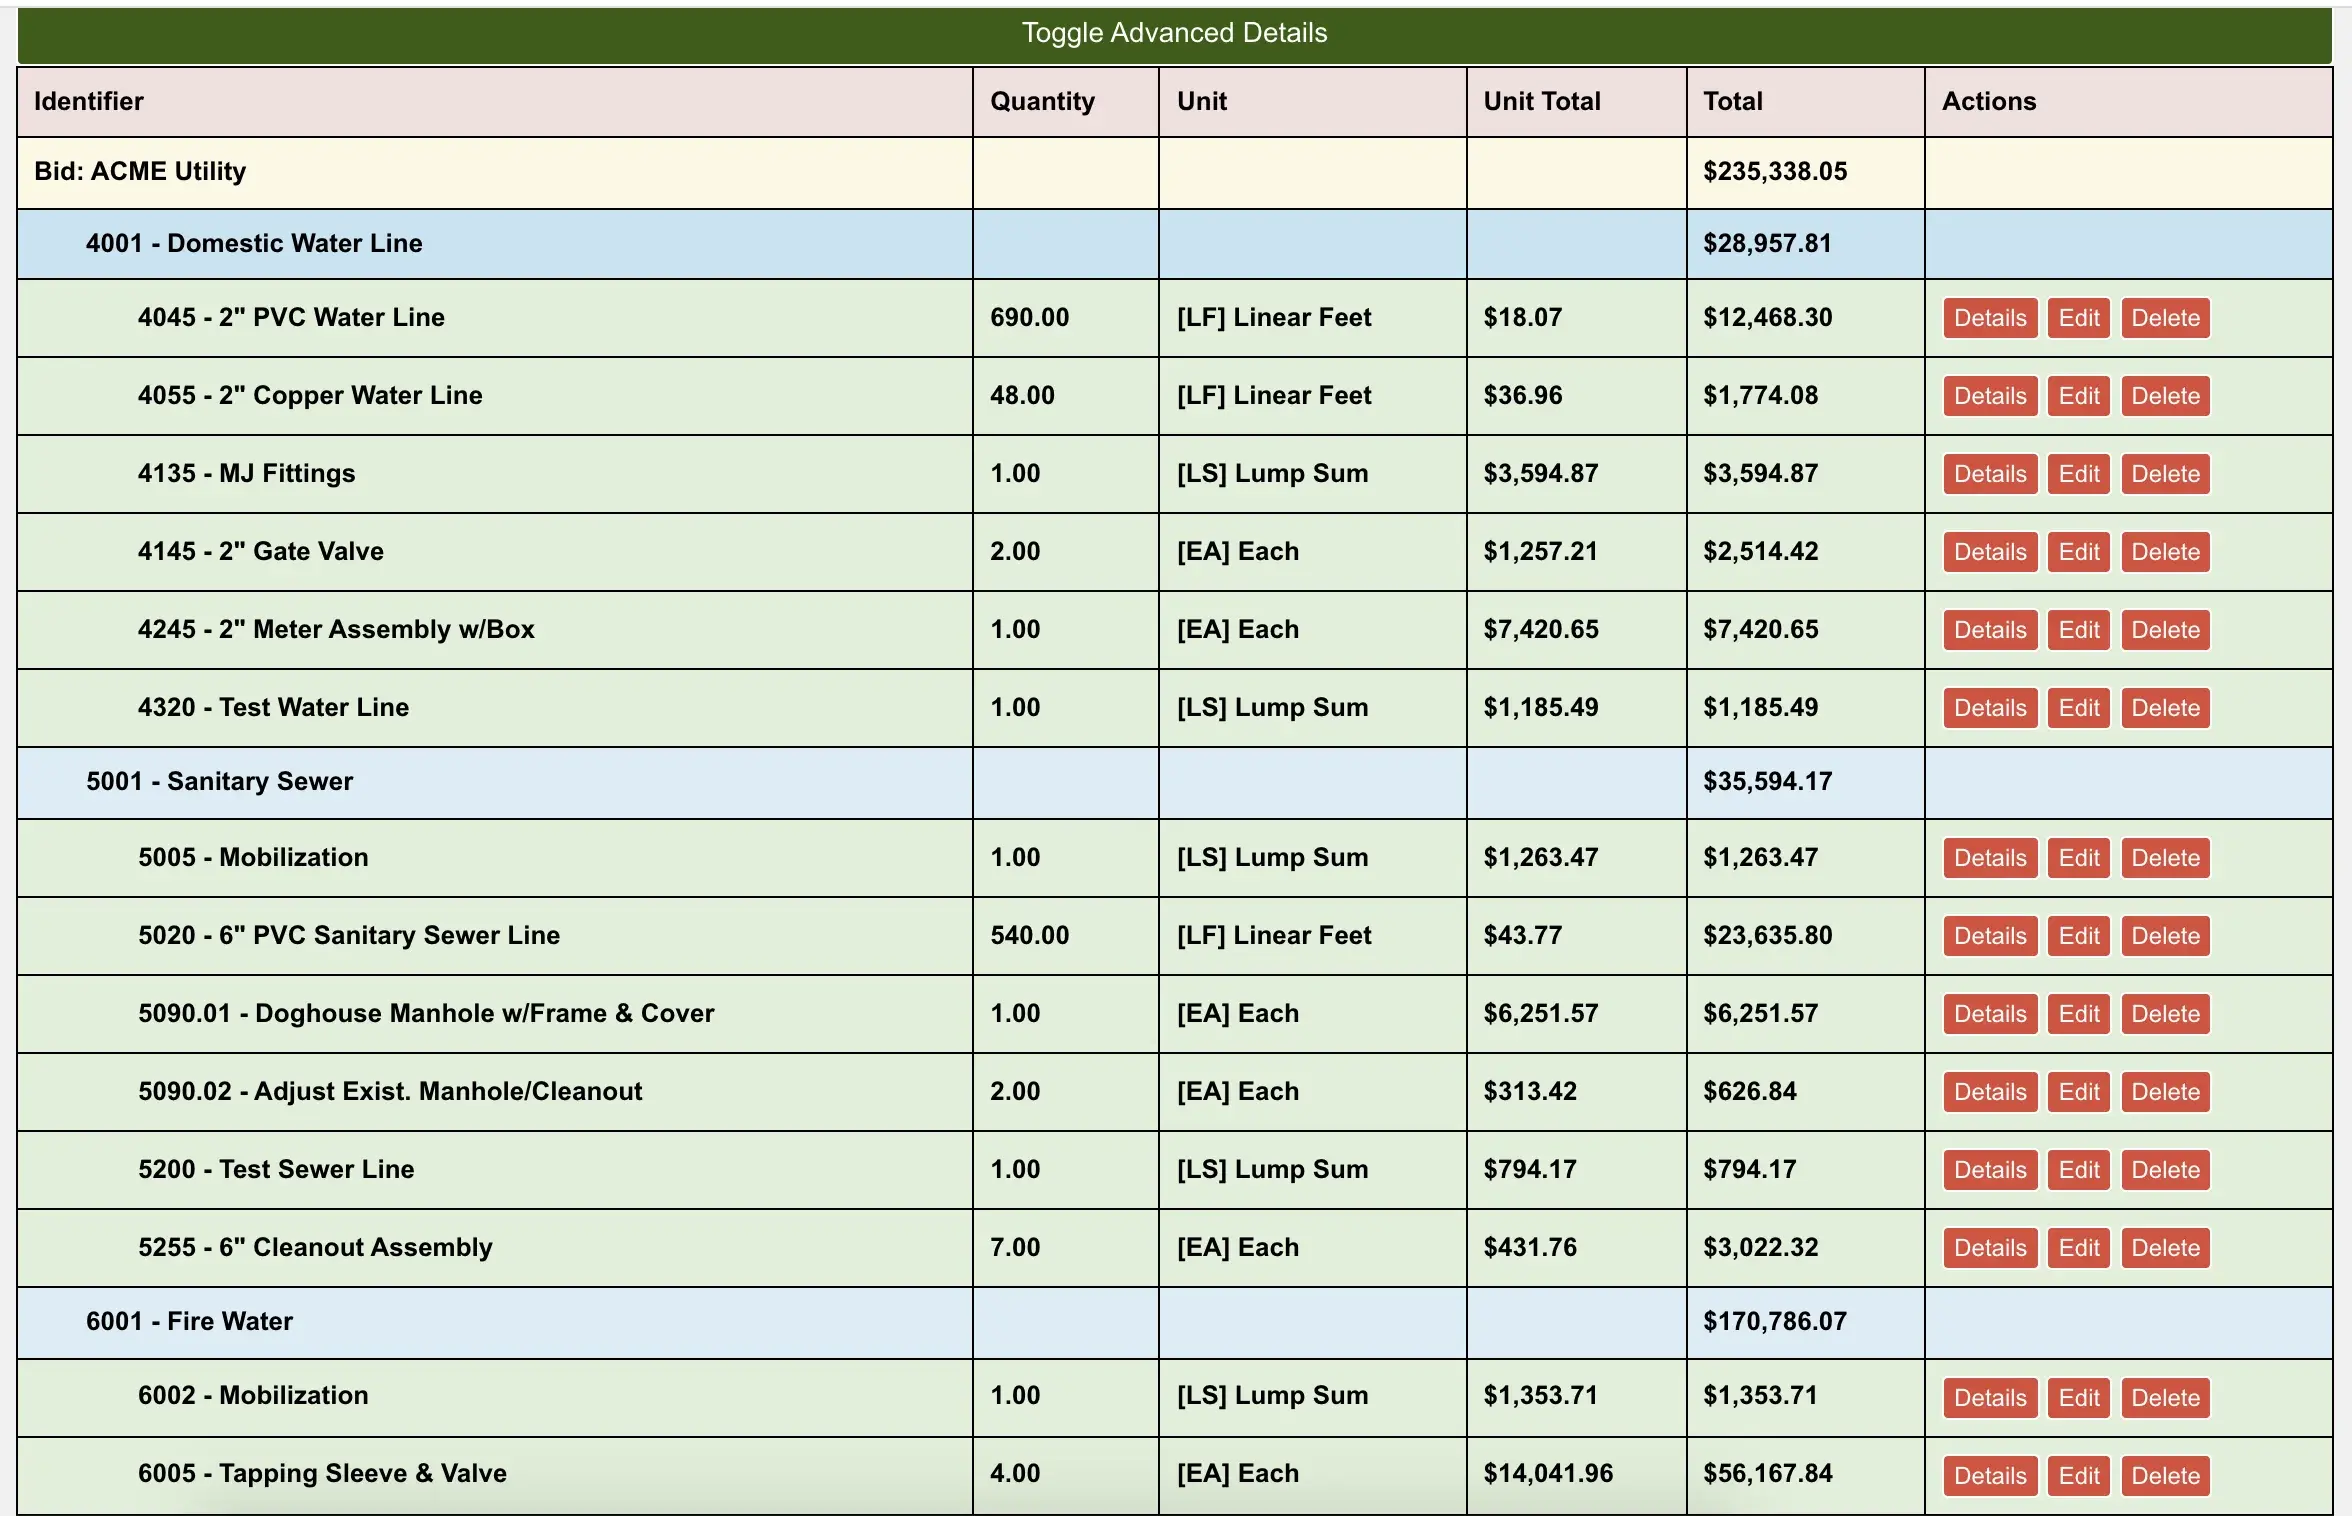Click the Quantity column header
Viewport: 2352px width, 1516px height.
click(x=1042, y=102)
